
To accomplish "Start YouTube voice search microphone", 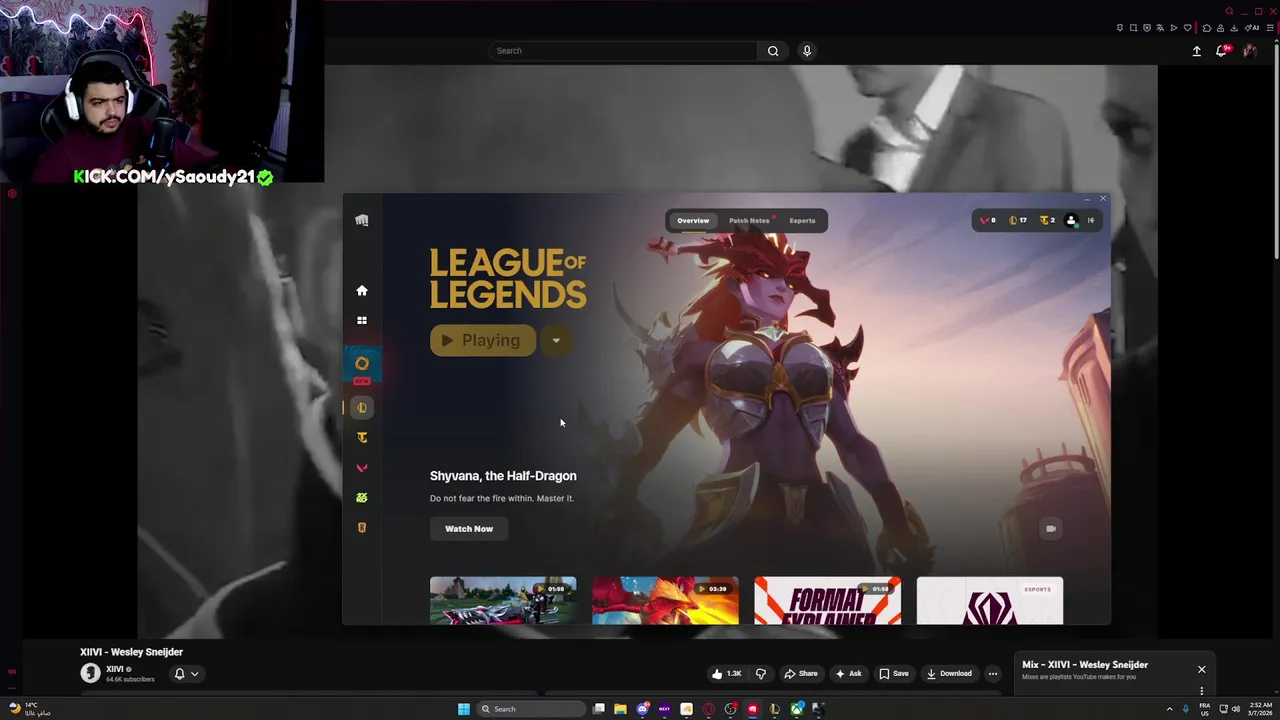I will (x=807, y=51).
